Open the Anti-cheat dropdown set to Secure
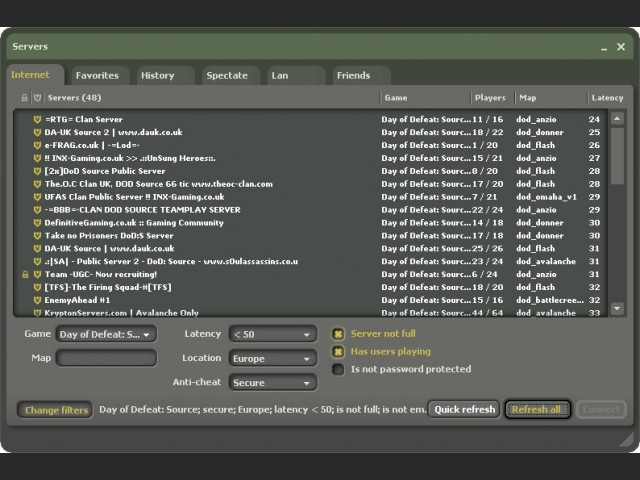This screenshot has width=640, height=480. 272,382
